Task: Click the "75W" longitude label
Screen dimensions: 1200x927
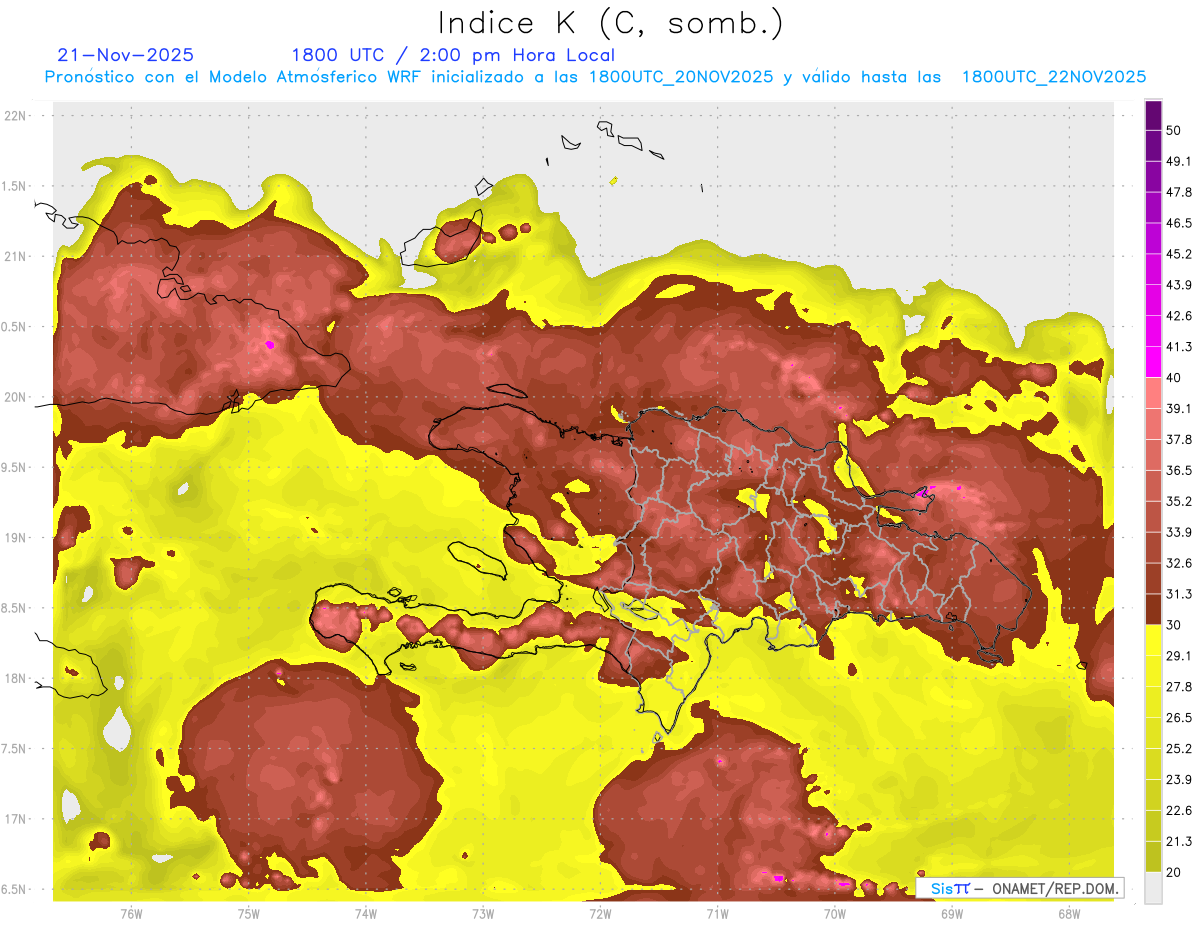Action: click(x=248, y=914)
